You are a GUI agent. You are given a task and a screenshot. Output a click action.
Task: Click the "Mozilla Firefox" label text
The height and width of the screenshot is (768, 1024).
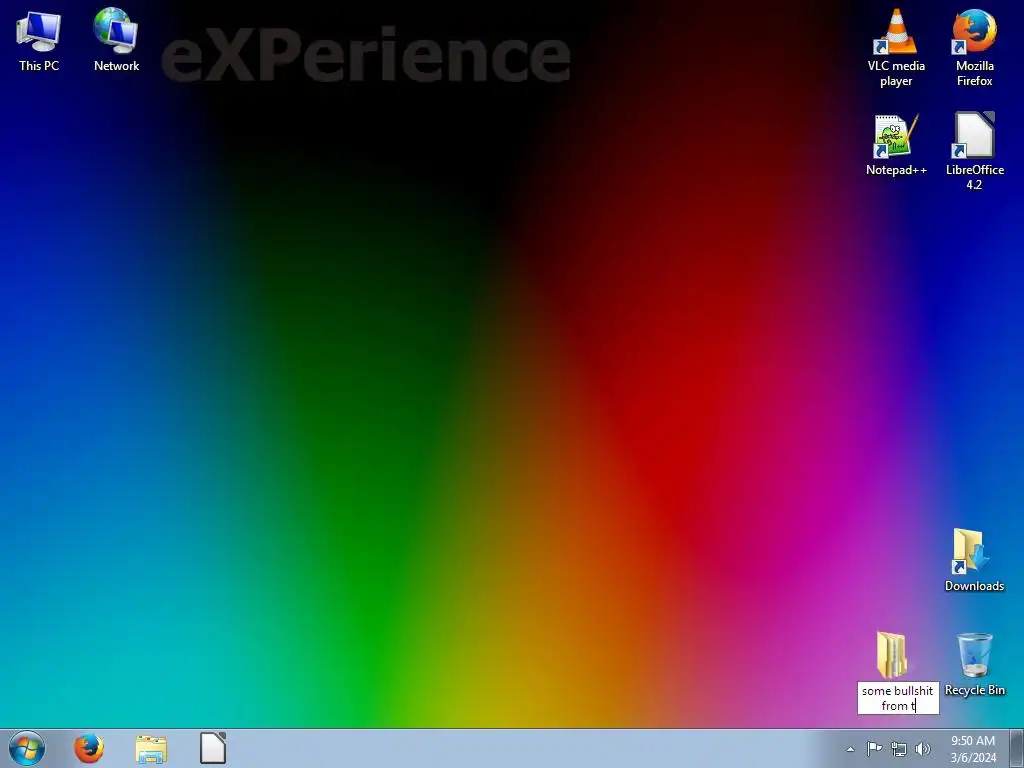click(x=974, y=73)
